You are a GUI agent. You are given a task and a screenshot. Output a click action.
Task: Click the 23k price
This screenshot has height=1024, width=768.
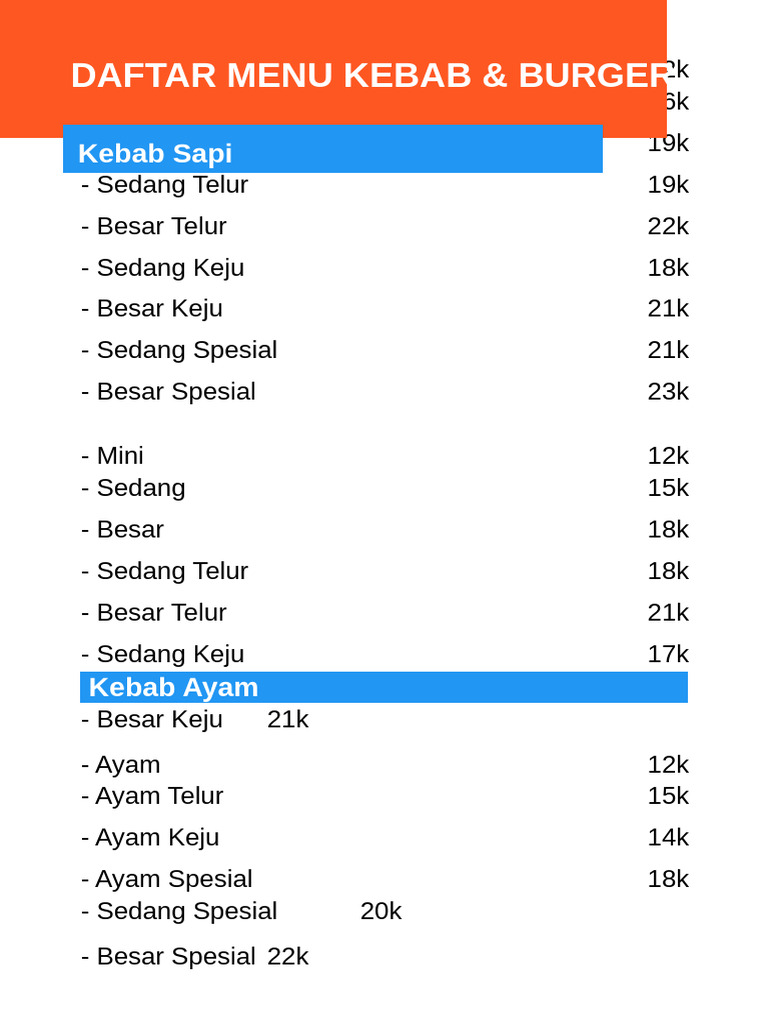click(x=668, y=391)
